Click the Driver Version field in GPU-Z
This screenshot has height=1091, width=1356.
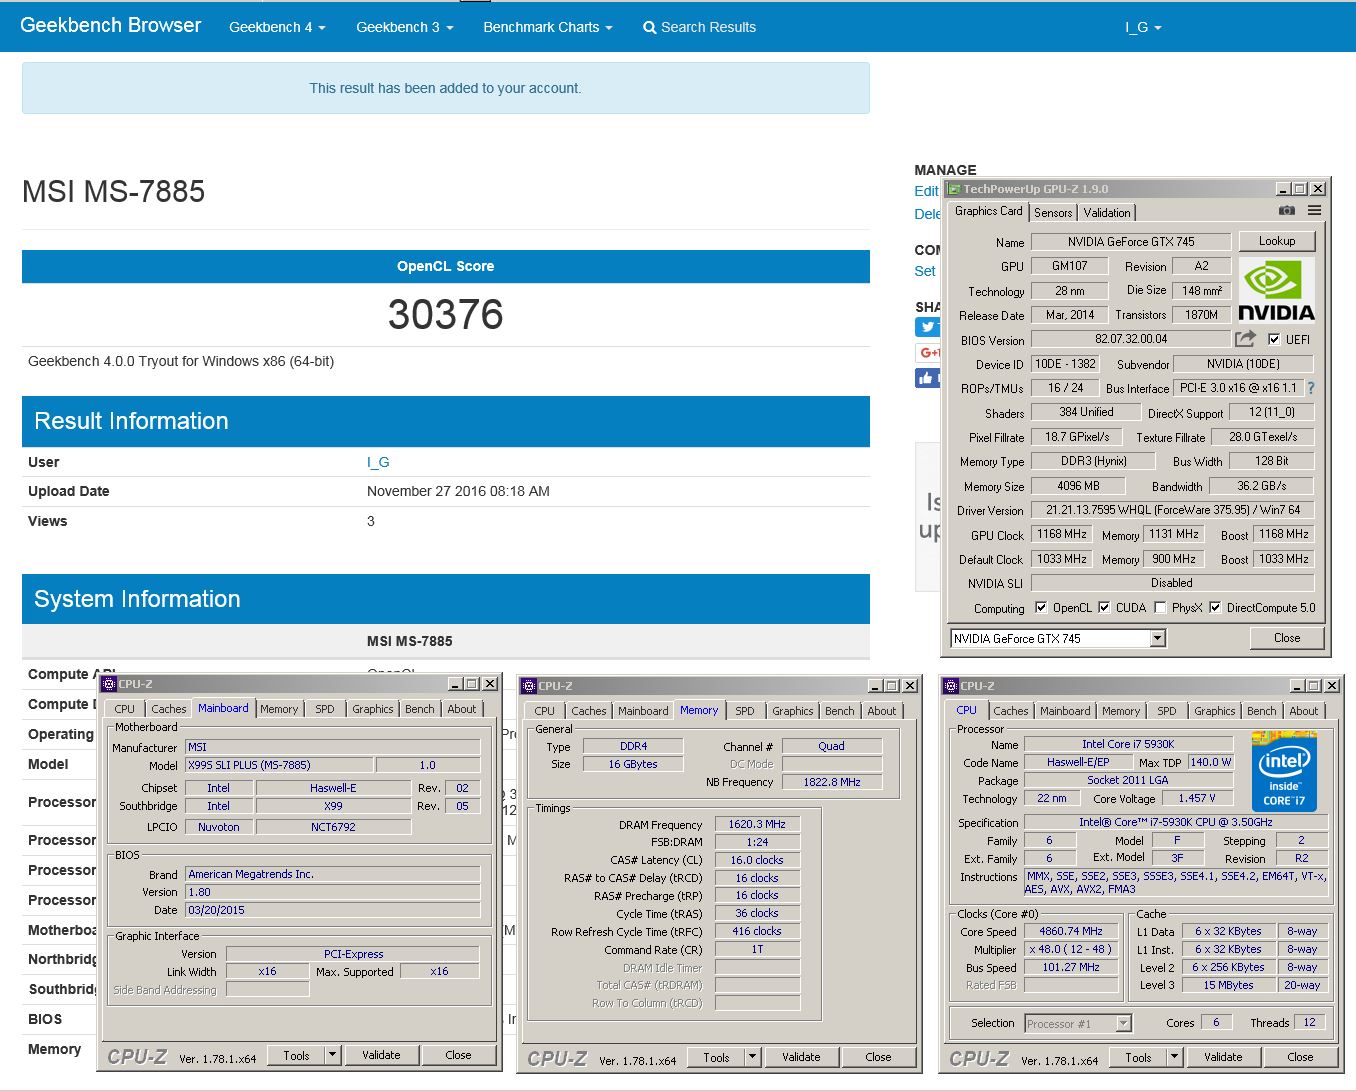(1172, 510)
